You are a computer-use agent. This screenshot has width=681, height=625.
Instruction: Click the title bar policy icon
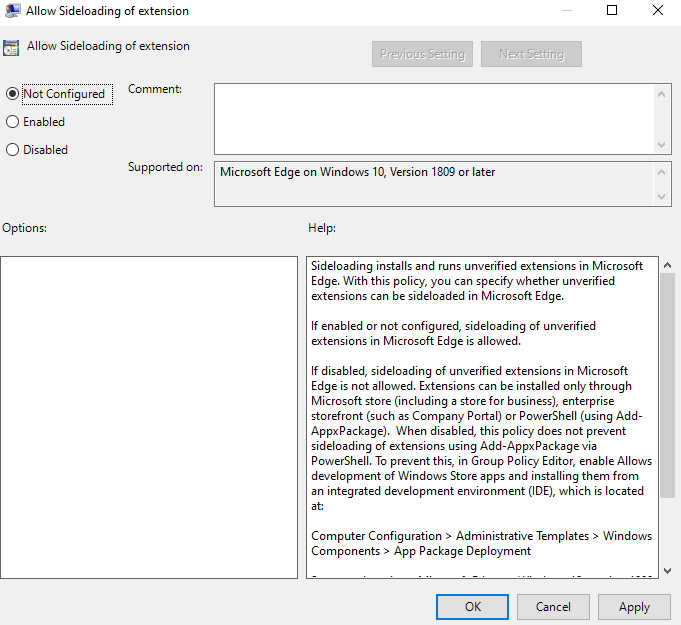pos(13,11)
